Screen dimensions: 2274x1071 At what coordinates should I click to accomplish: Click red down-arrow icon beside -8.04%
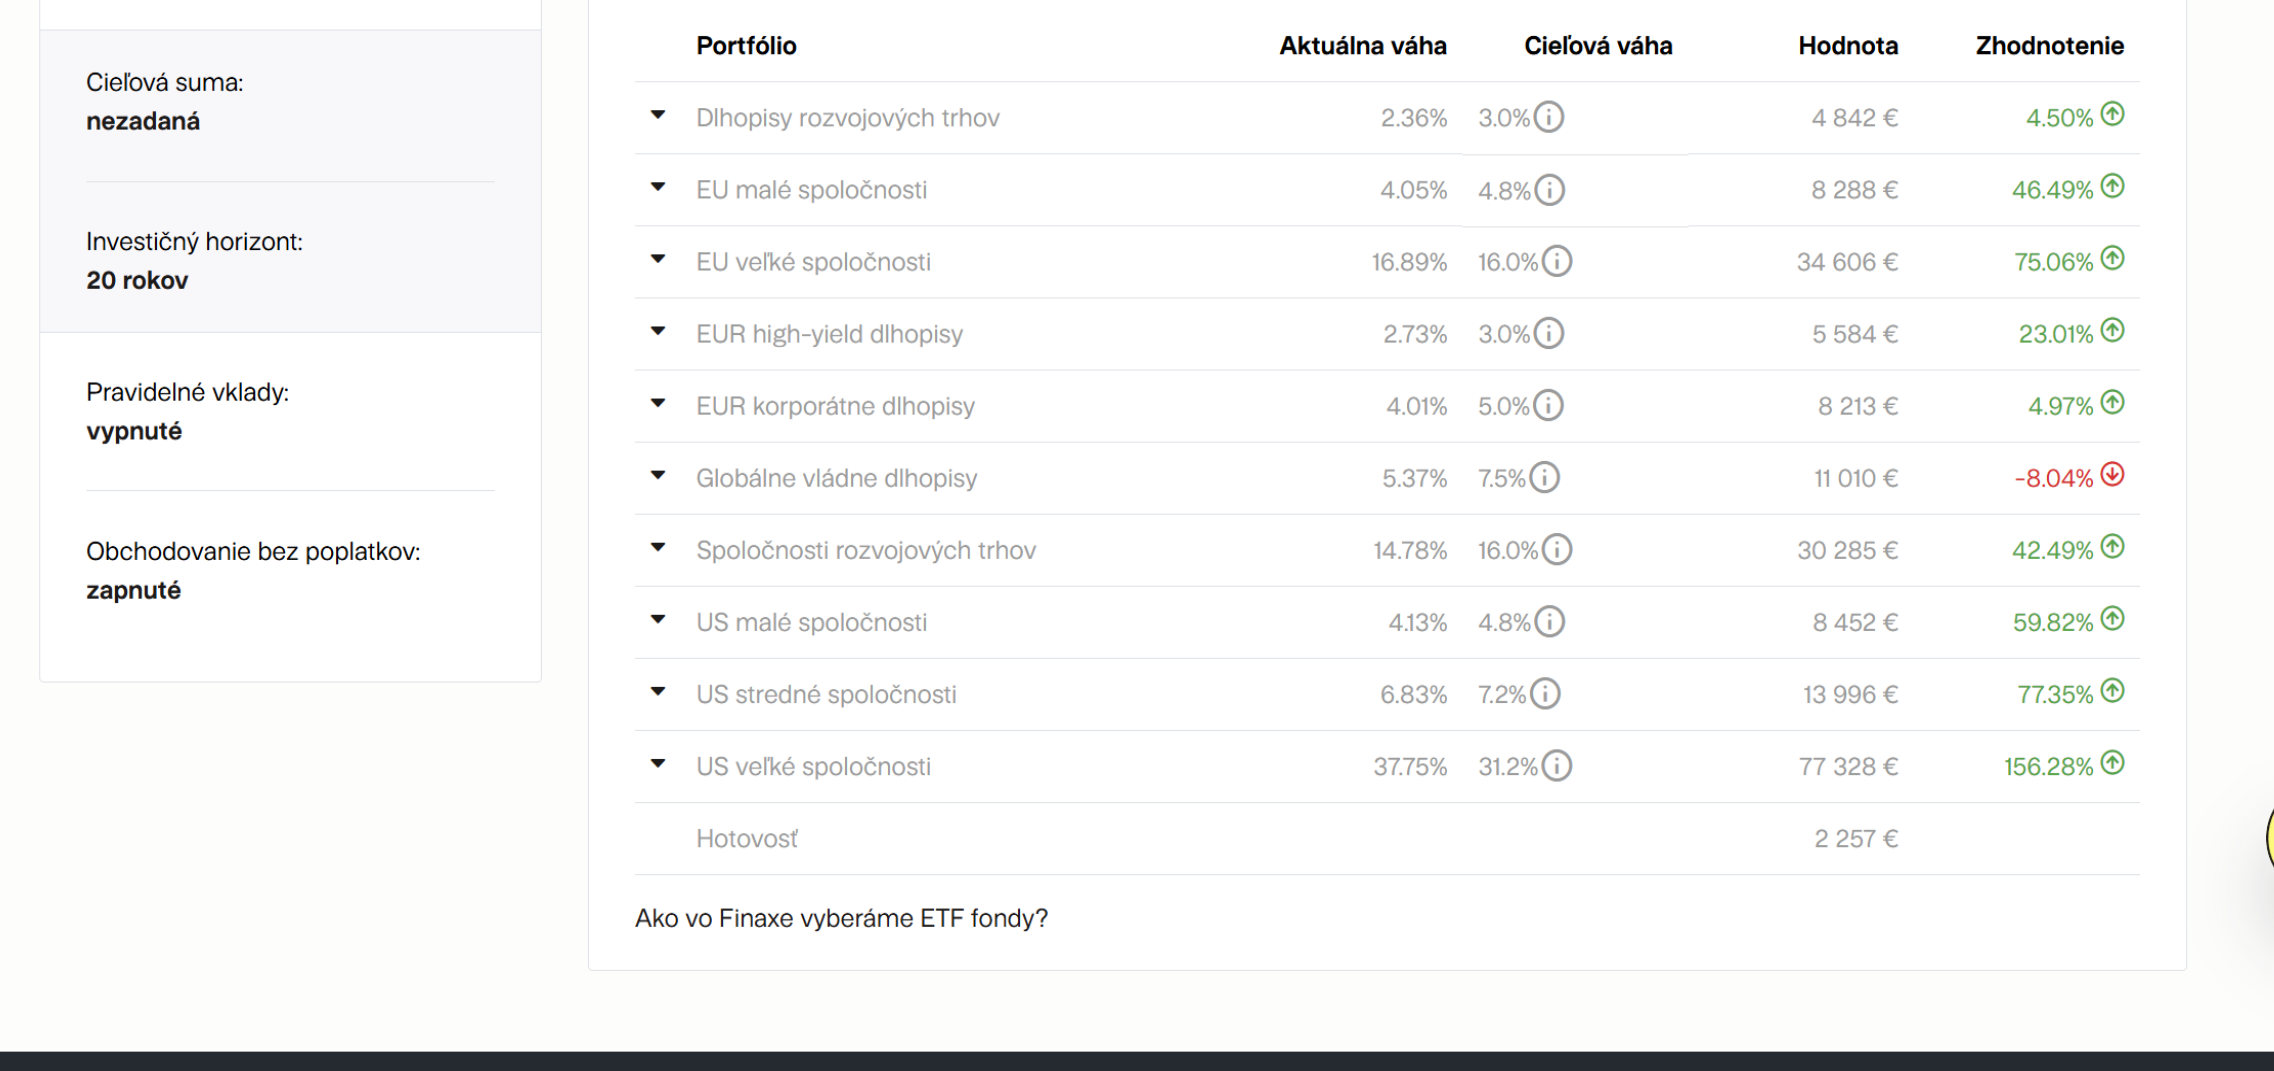point(2112,475)
